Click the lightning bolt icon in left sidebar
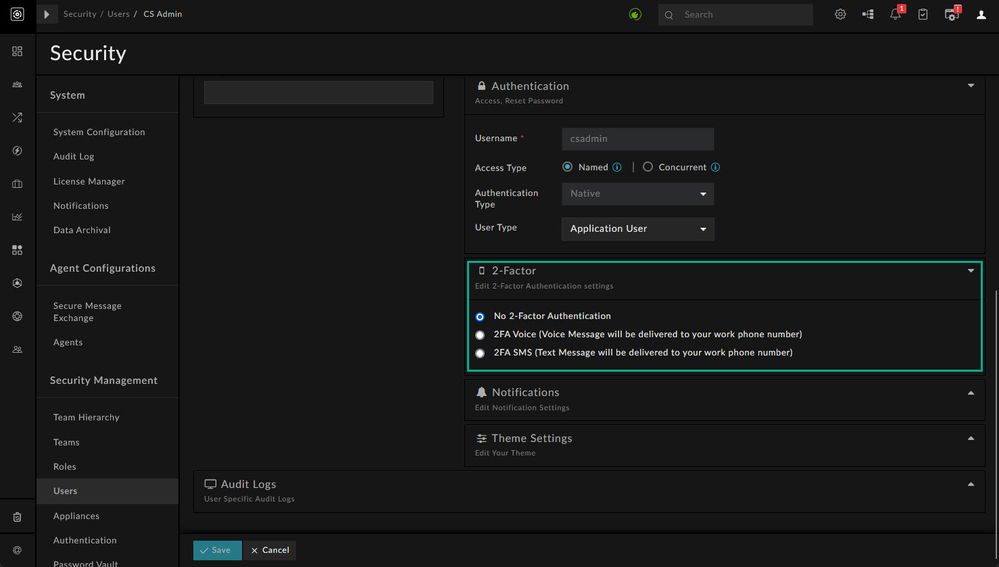 [x=17, y=151]
